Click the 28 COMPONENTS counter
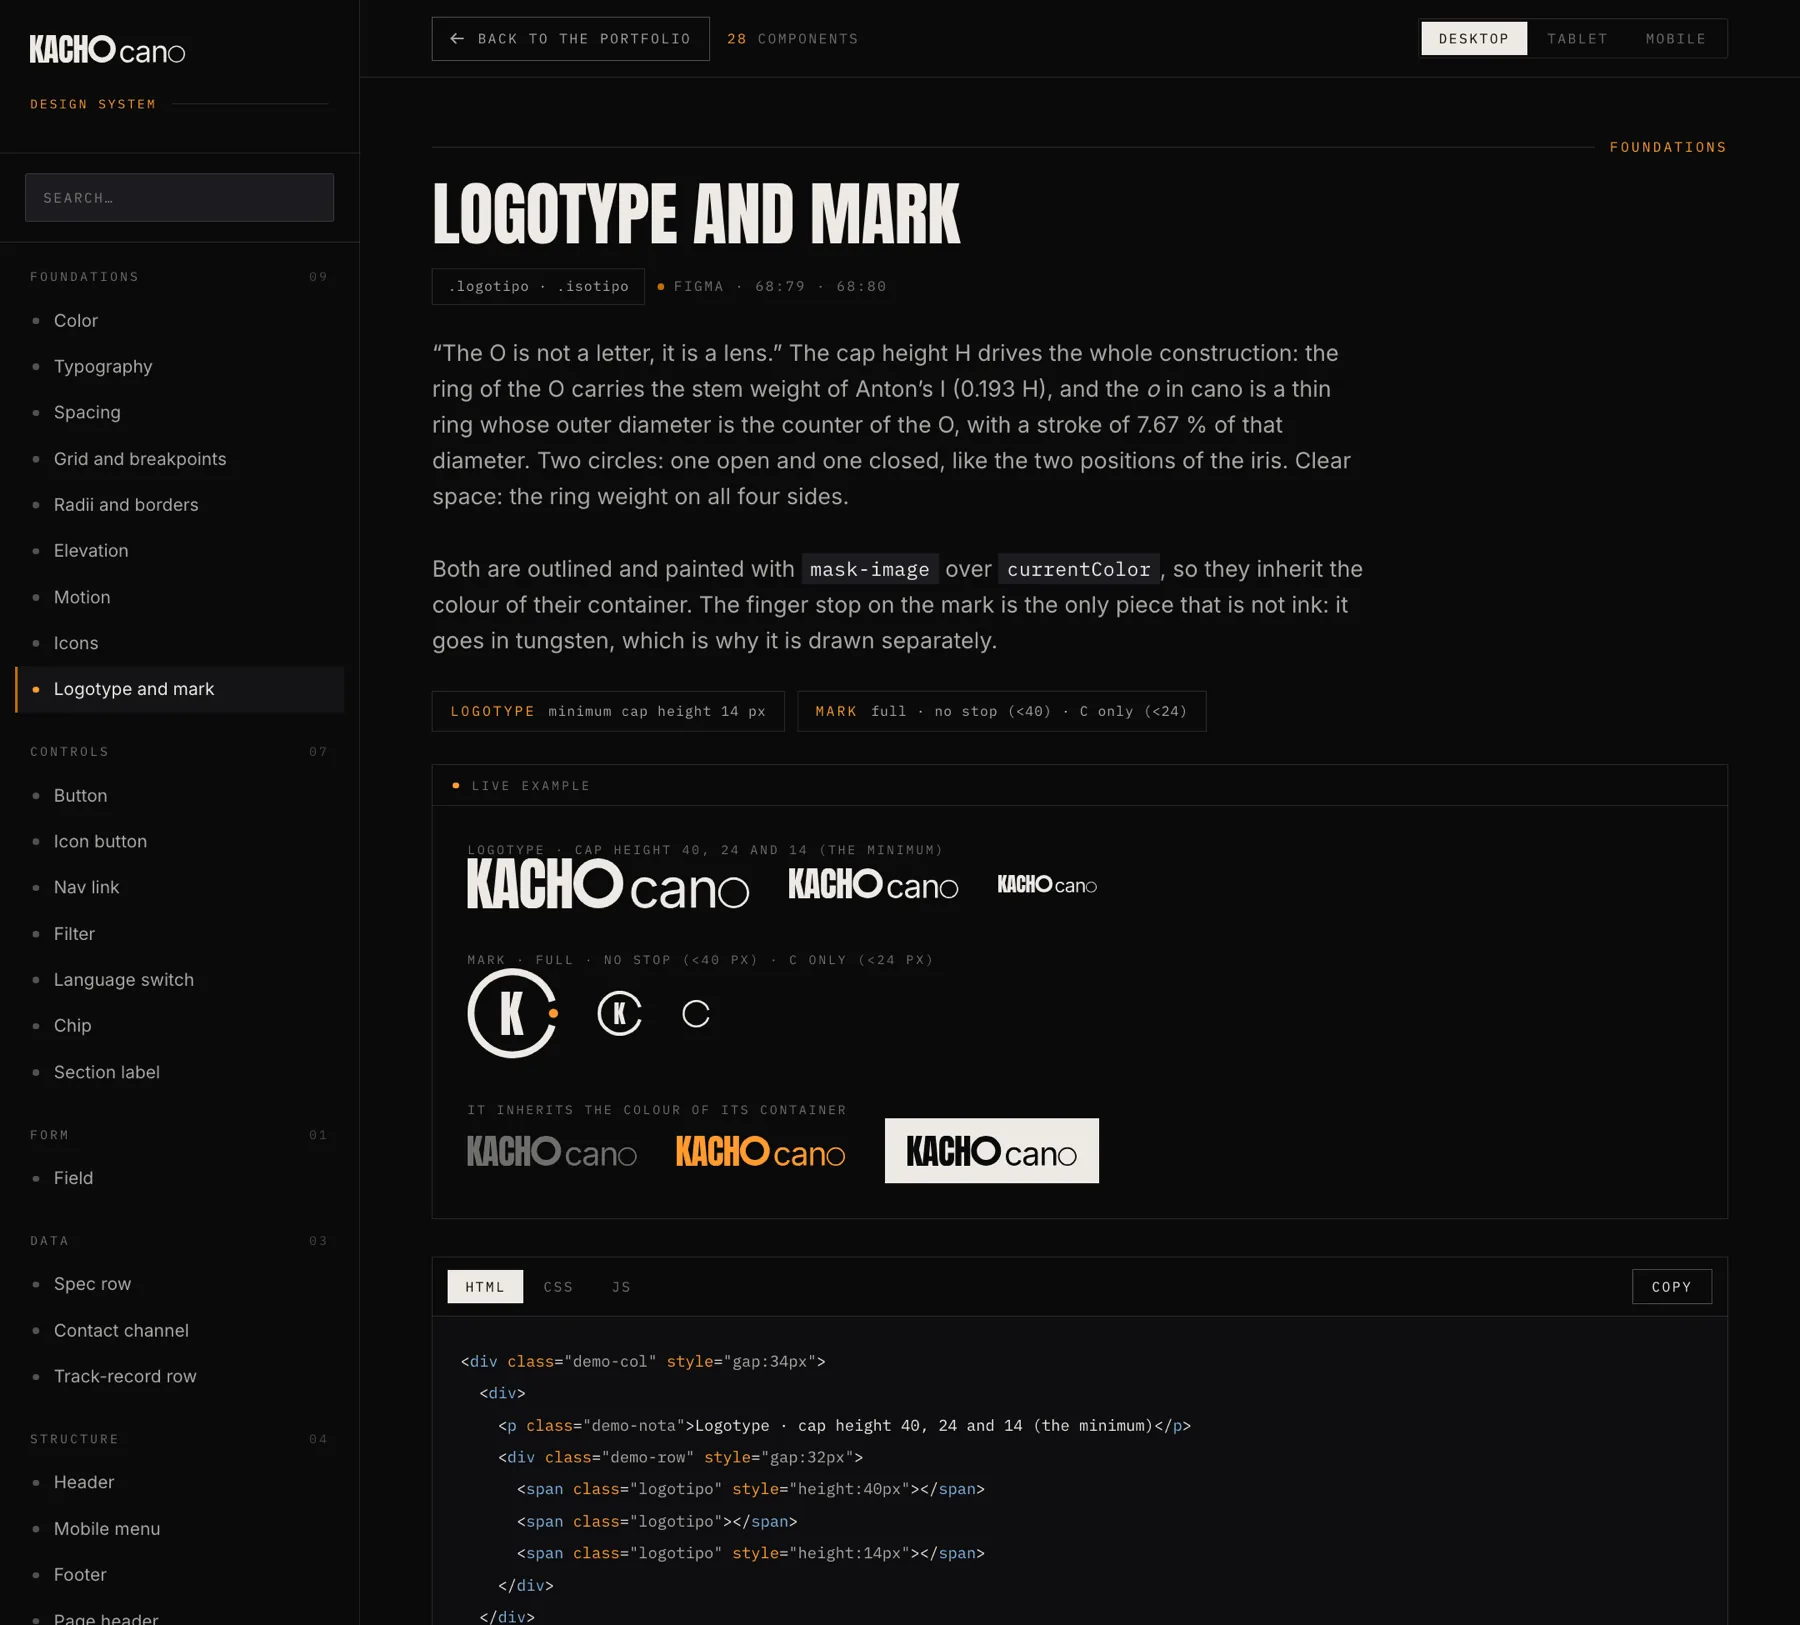This screenshot has height=1625, width=1800. pyautogui.click(x=793, y=39)
